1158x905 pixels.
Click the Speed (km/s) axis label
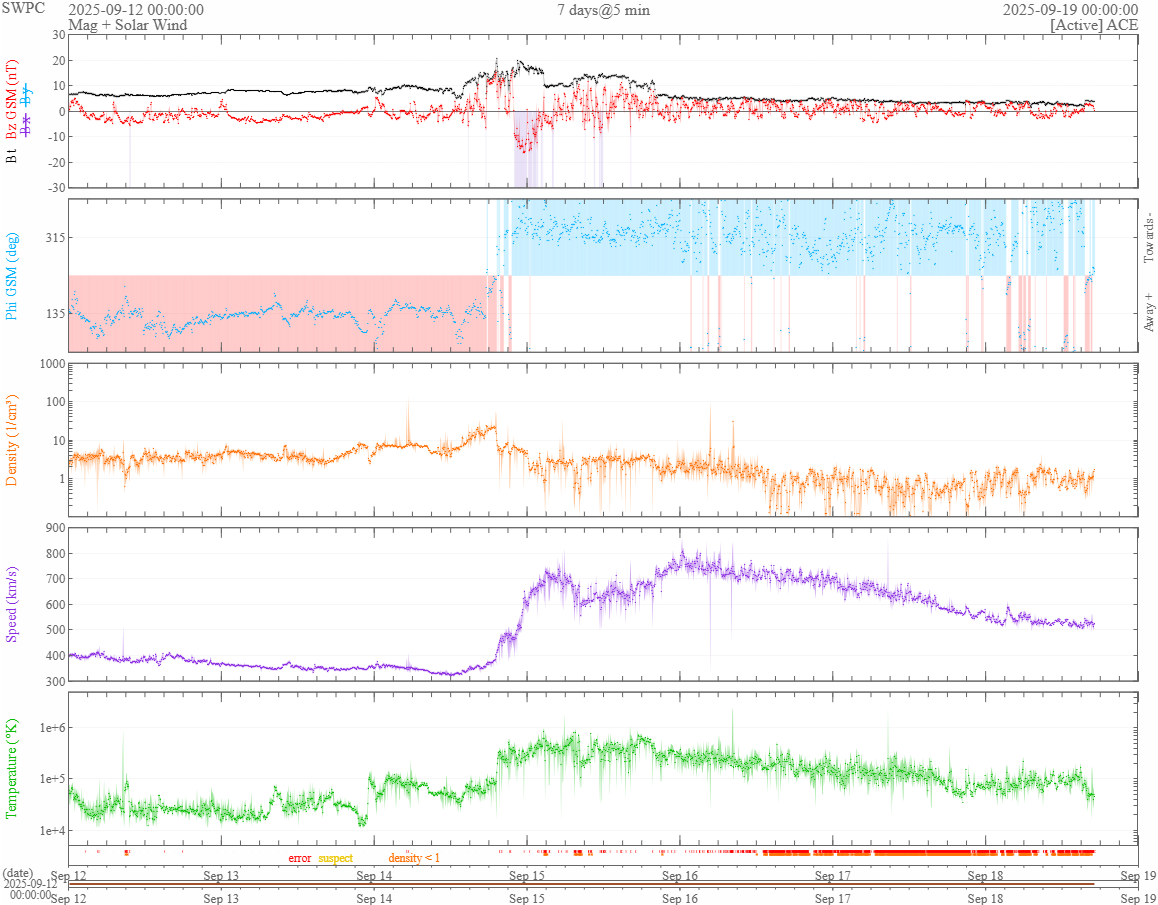pyautogui.click(x=12, y=603)
